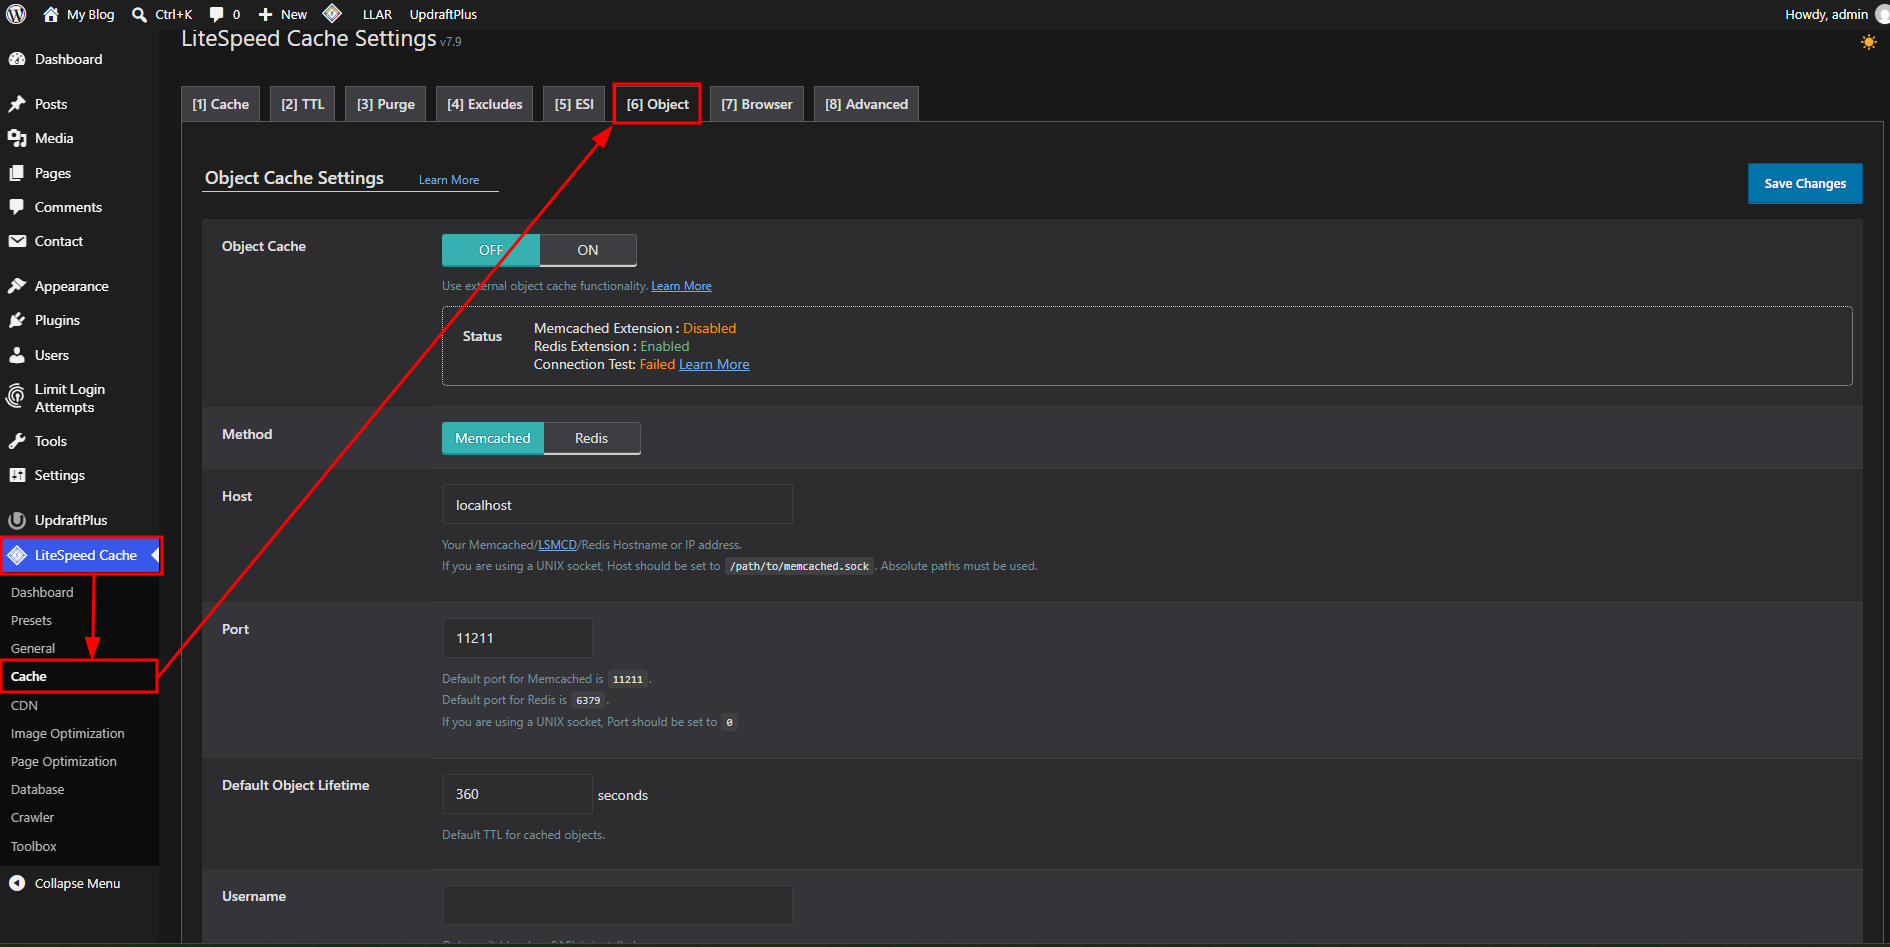
Task: Click the Plugins plug icon
Action: click(17, 320)
